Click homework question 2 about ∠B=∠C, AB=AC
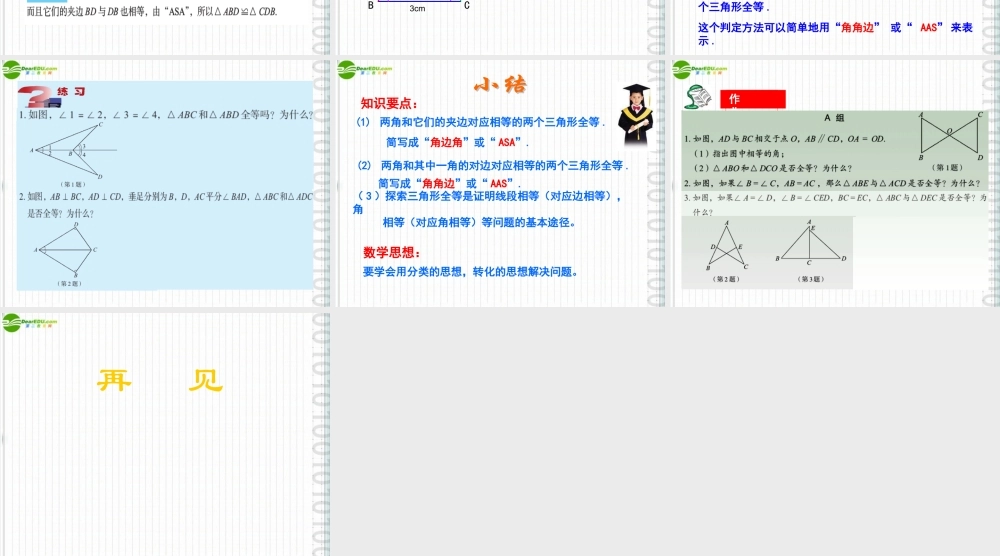 pos(832,183)
